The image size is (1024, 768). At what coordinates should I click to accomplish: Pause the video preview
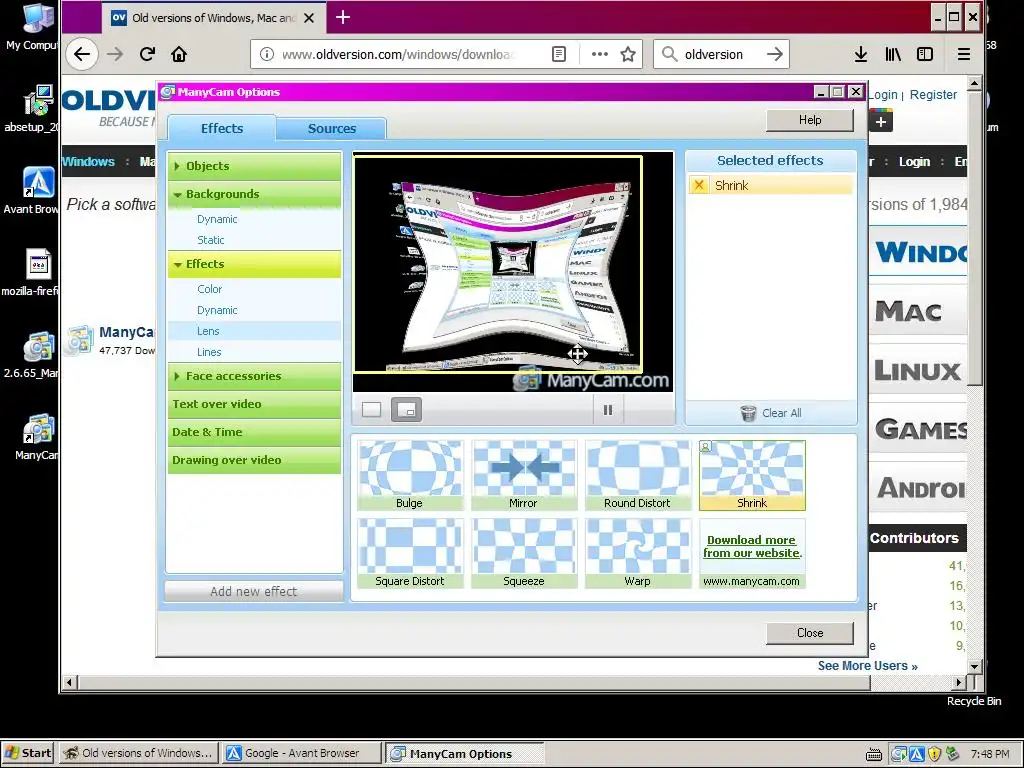click(608, 410)
